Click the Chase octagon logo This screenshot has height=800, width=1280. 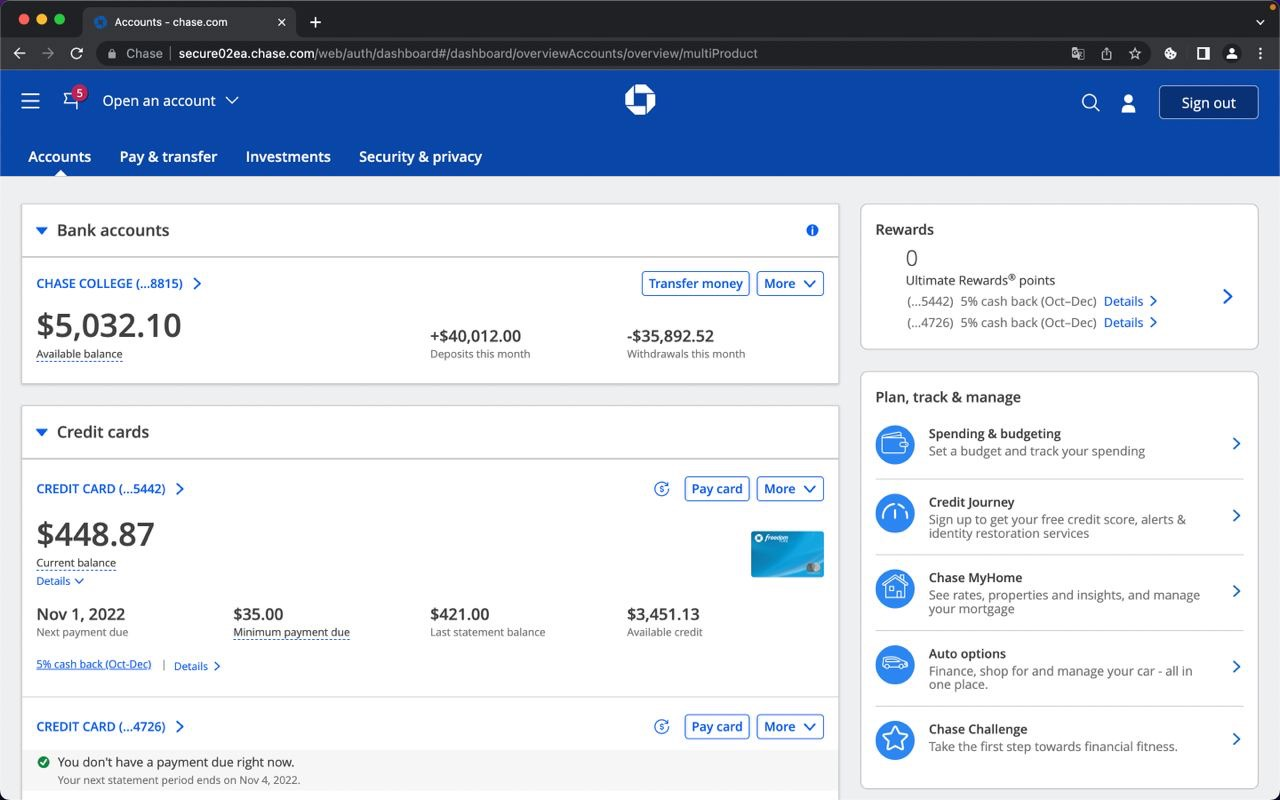click(640, 100)
